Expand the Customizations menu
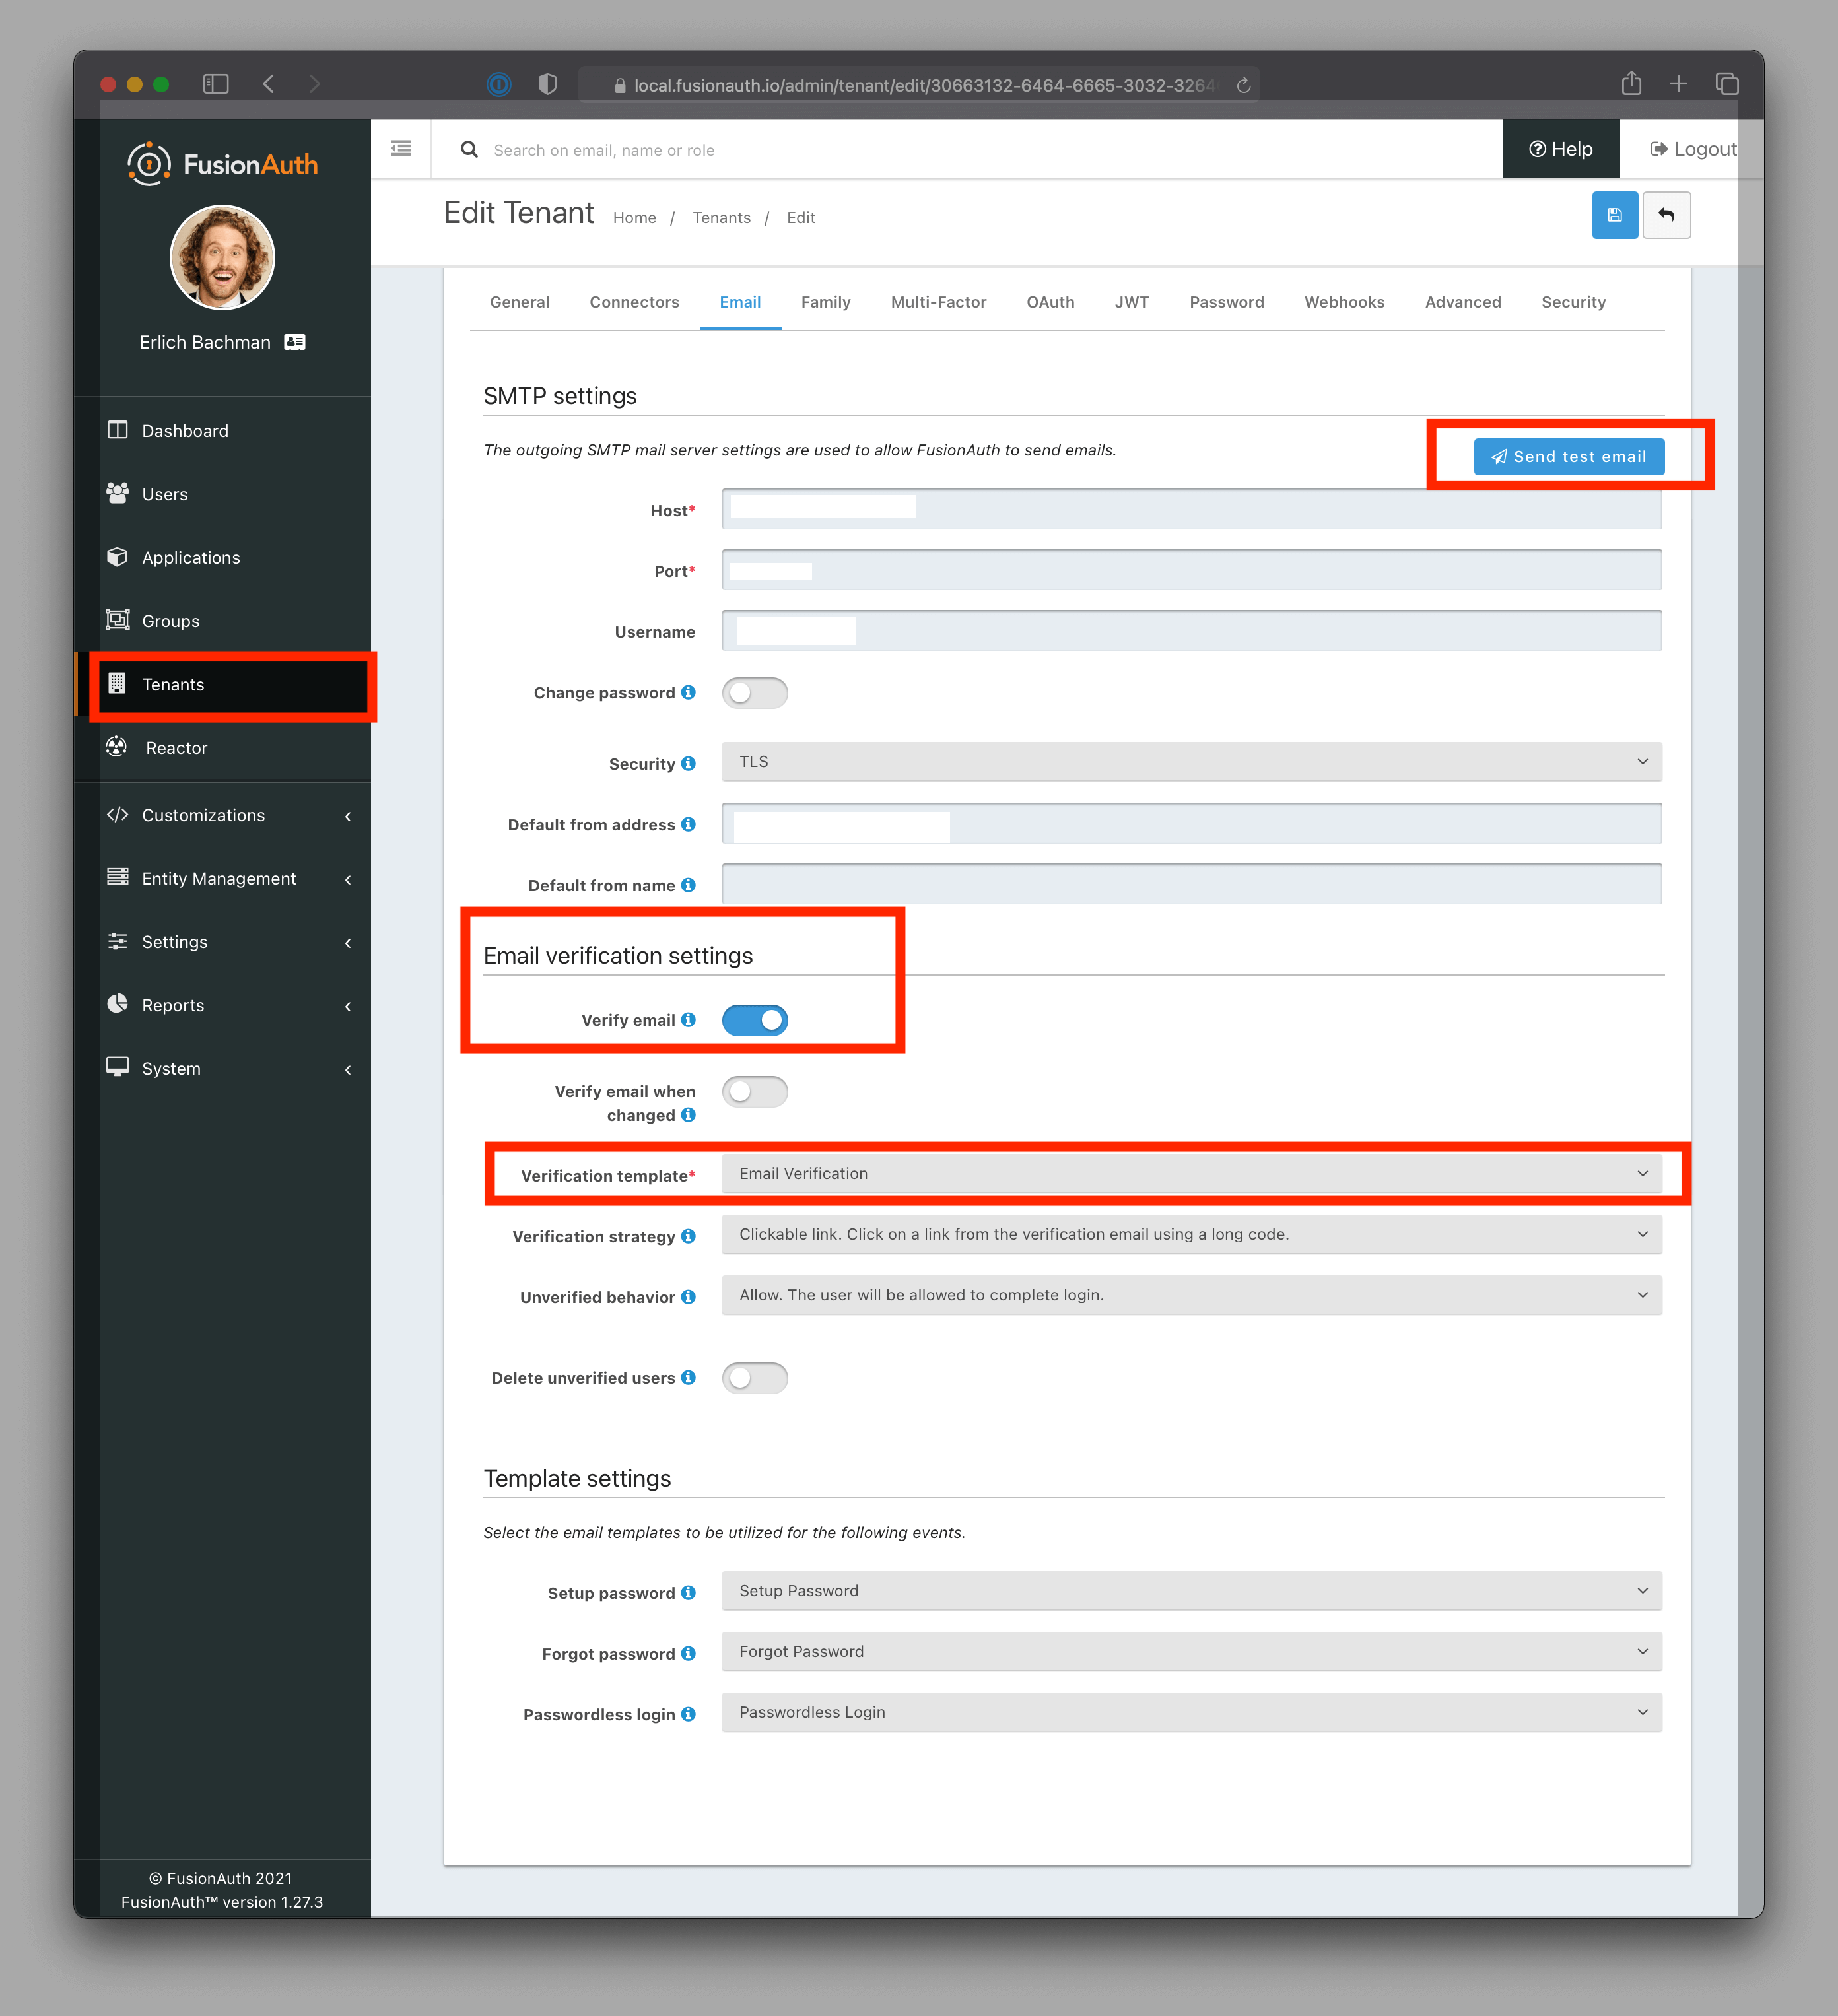This screenshot has width=1838, height=2016. (222, 815)
